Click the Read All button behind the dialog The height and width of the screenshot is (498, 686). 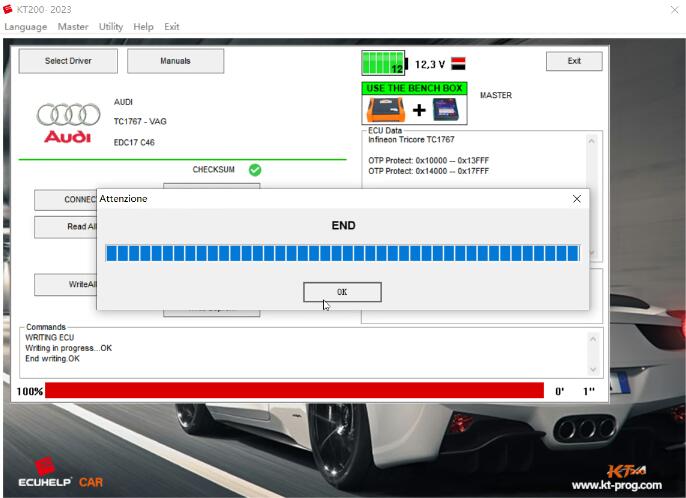66,227
